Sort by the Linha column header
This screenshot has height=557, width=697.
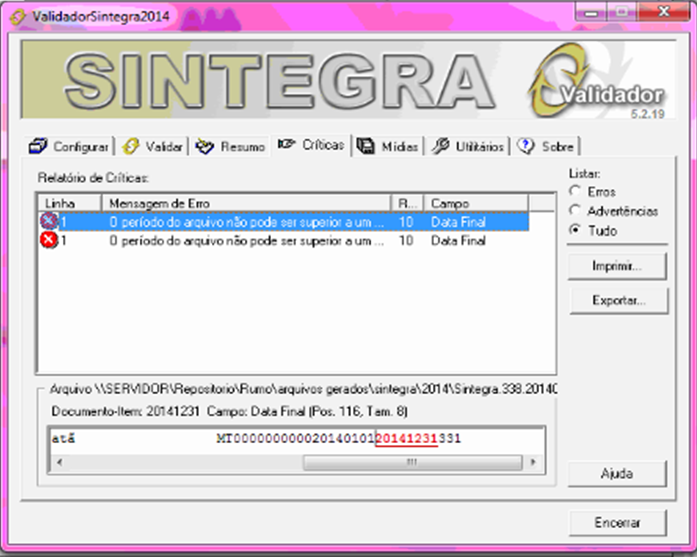(x=69, y=203)
